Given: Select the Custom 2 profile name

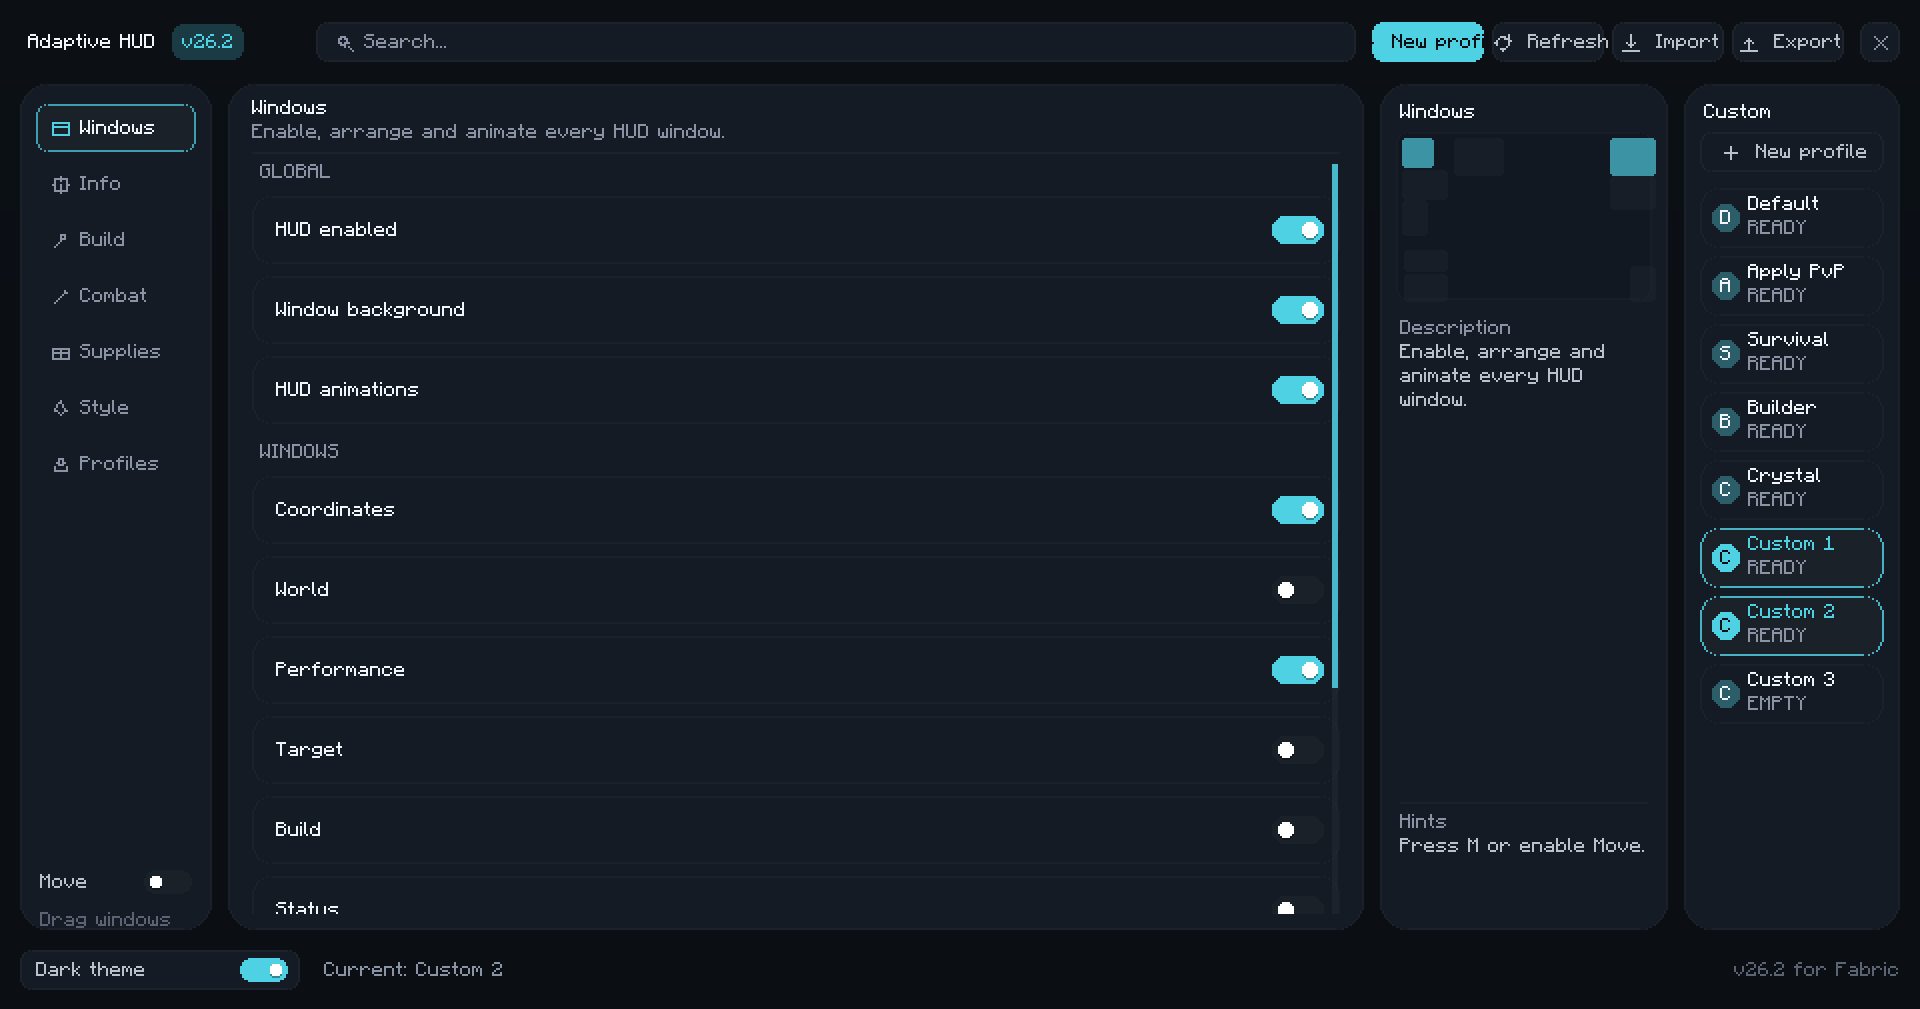Looking at the screenshot, I should (1790, 611).
